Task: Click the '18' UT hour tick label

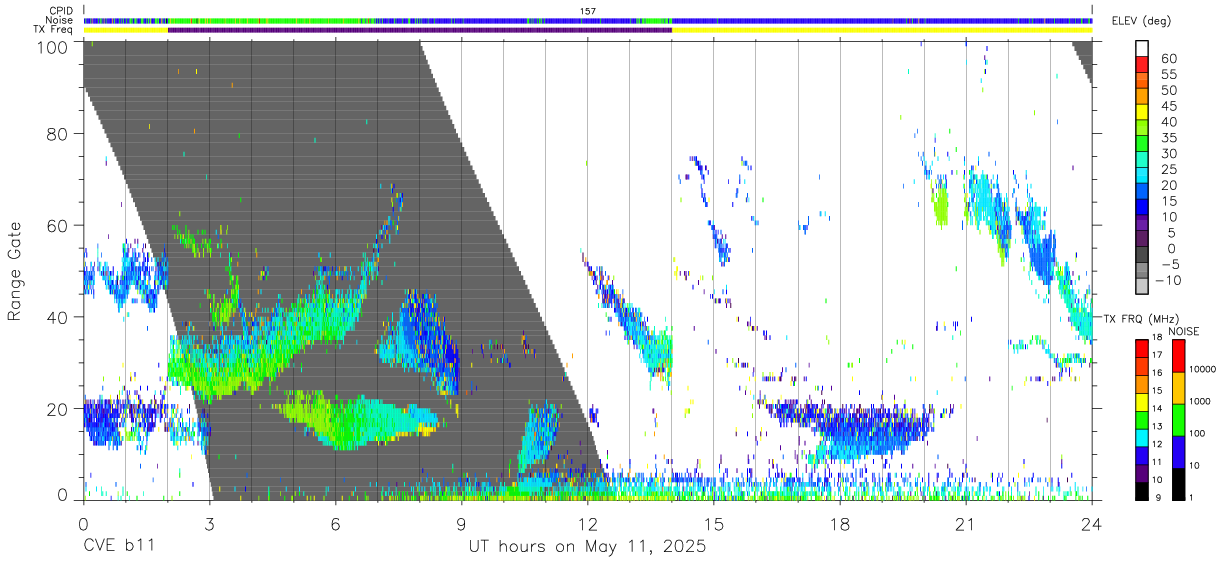Action: click(840, 523)
